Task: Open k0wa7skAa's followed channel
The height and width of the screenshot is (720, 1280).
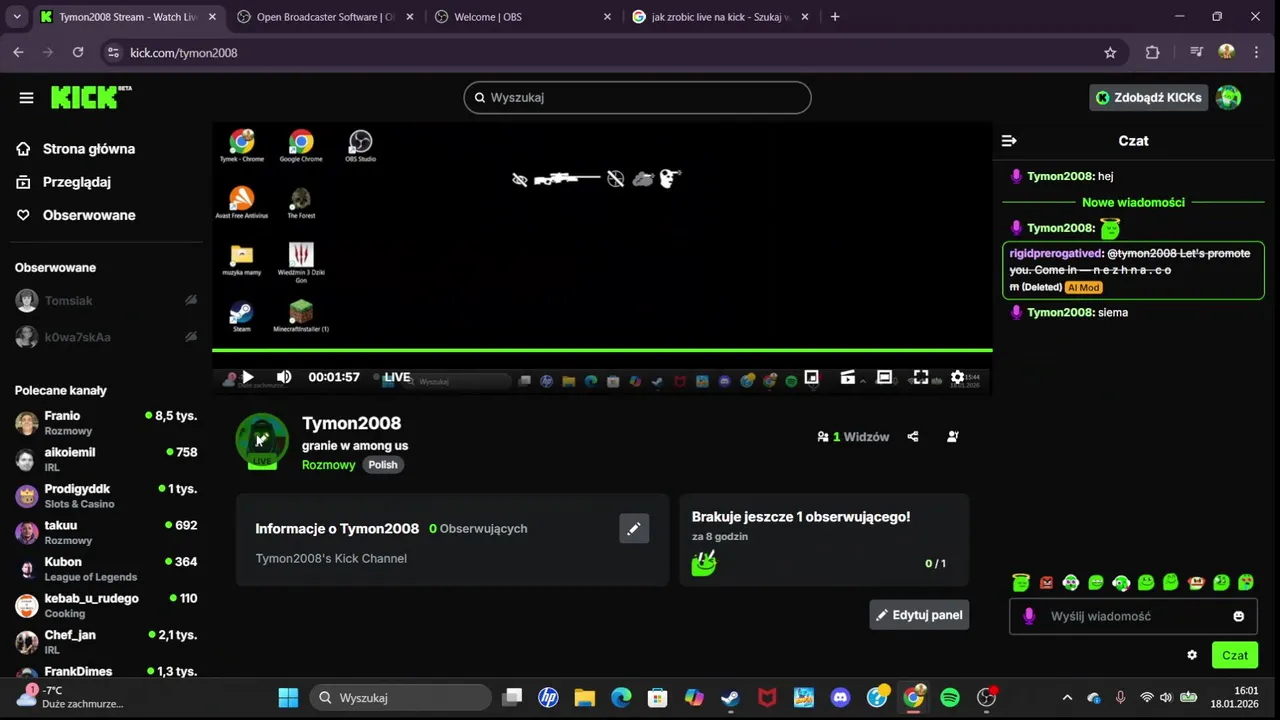Action: pyautogui.click(x=106, y=337)
